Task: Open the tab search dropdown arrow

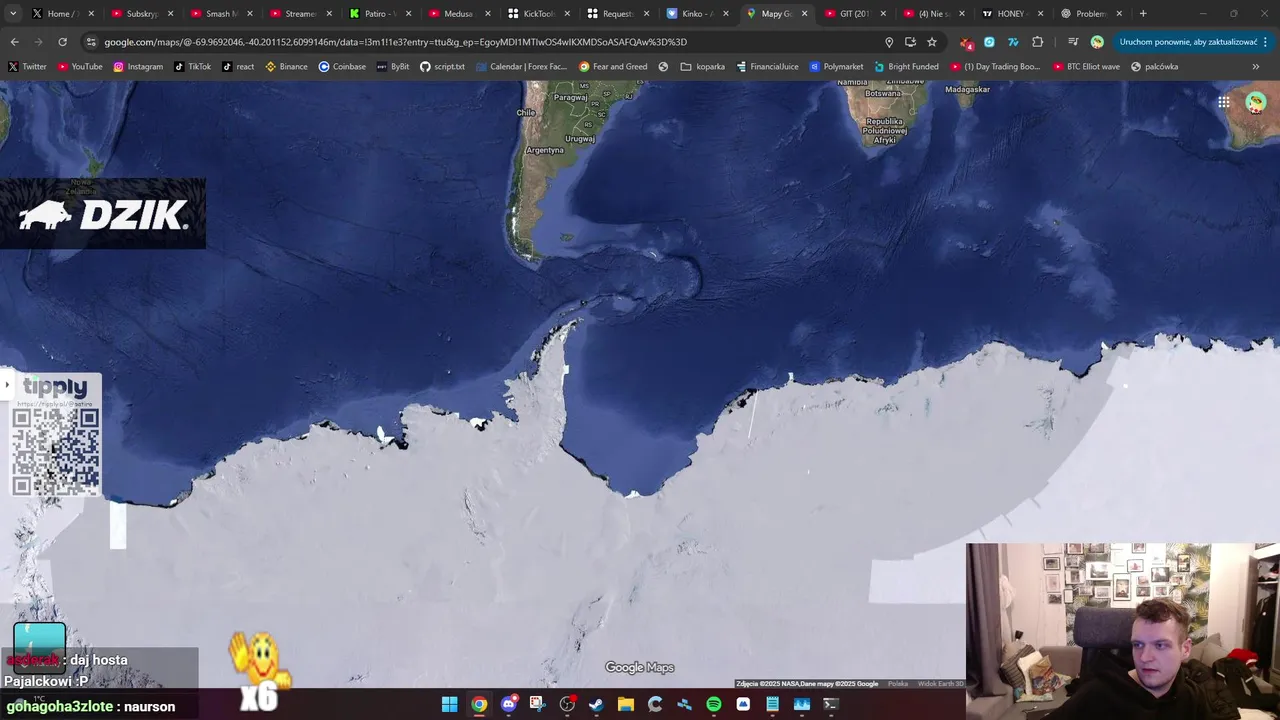Action: coord(13,14)
